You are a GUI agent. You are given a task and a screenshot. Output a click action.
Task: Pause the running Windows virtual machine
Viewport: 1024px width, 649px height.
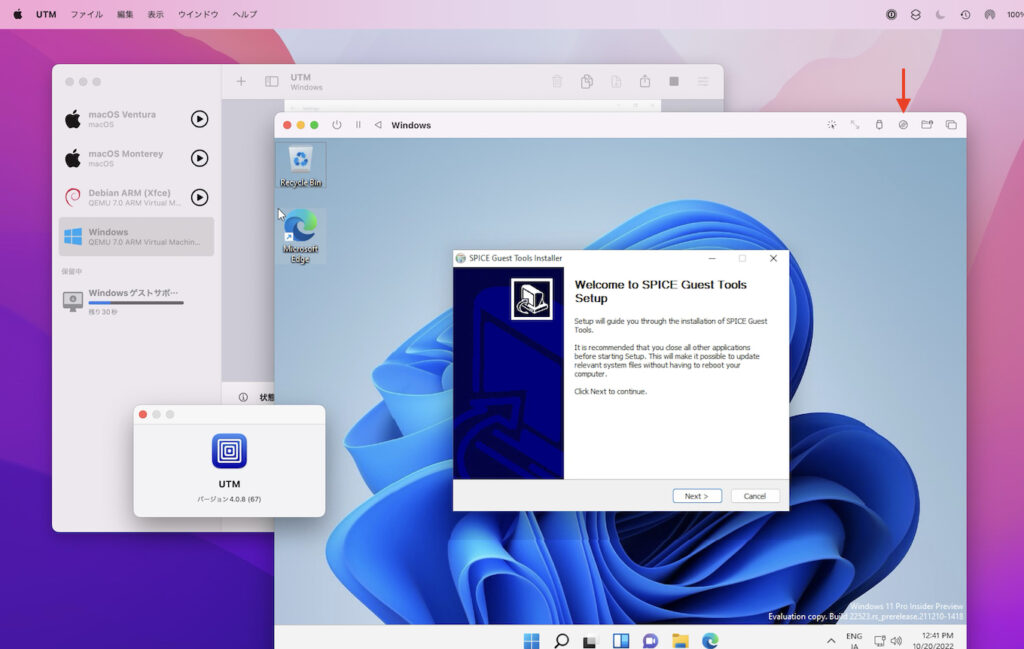click(x=358, y=125)
